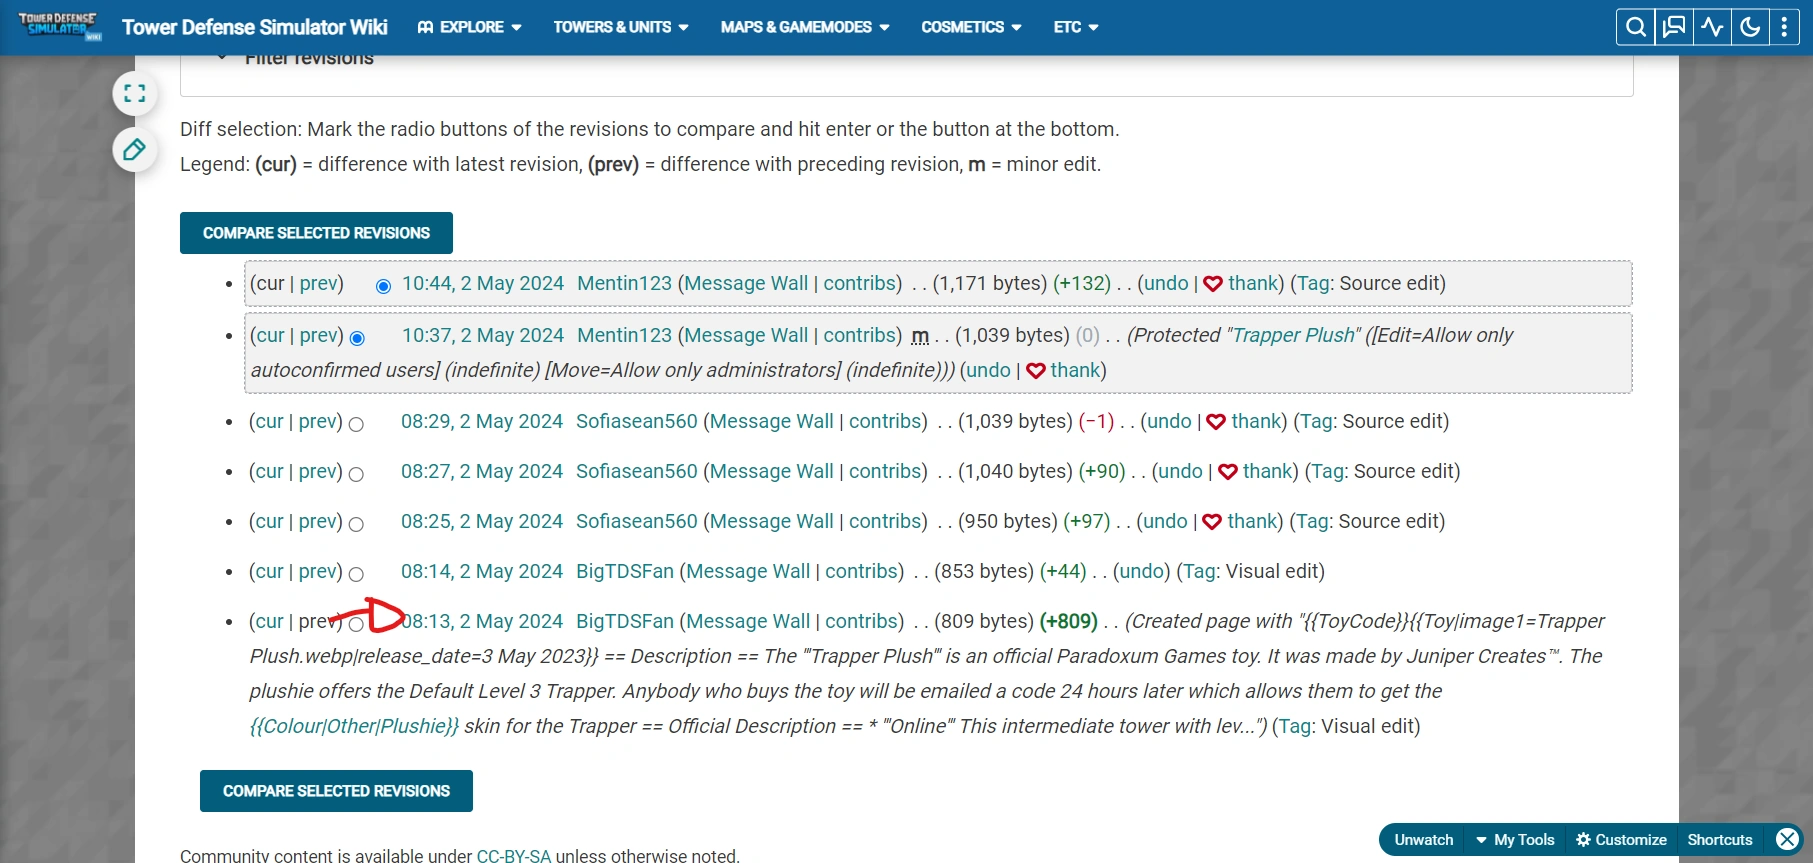Click the "(1,171 bytes)" size text
Image resolution: width=1813 pixels, height=863 pixels.
pyautogui.click(x=990, y=284)
